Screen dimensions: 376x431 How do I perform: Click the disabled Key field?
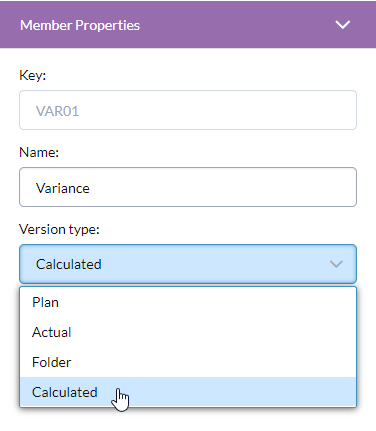(x=188, y=110)
